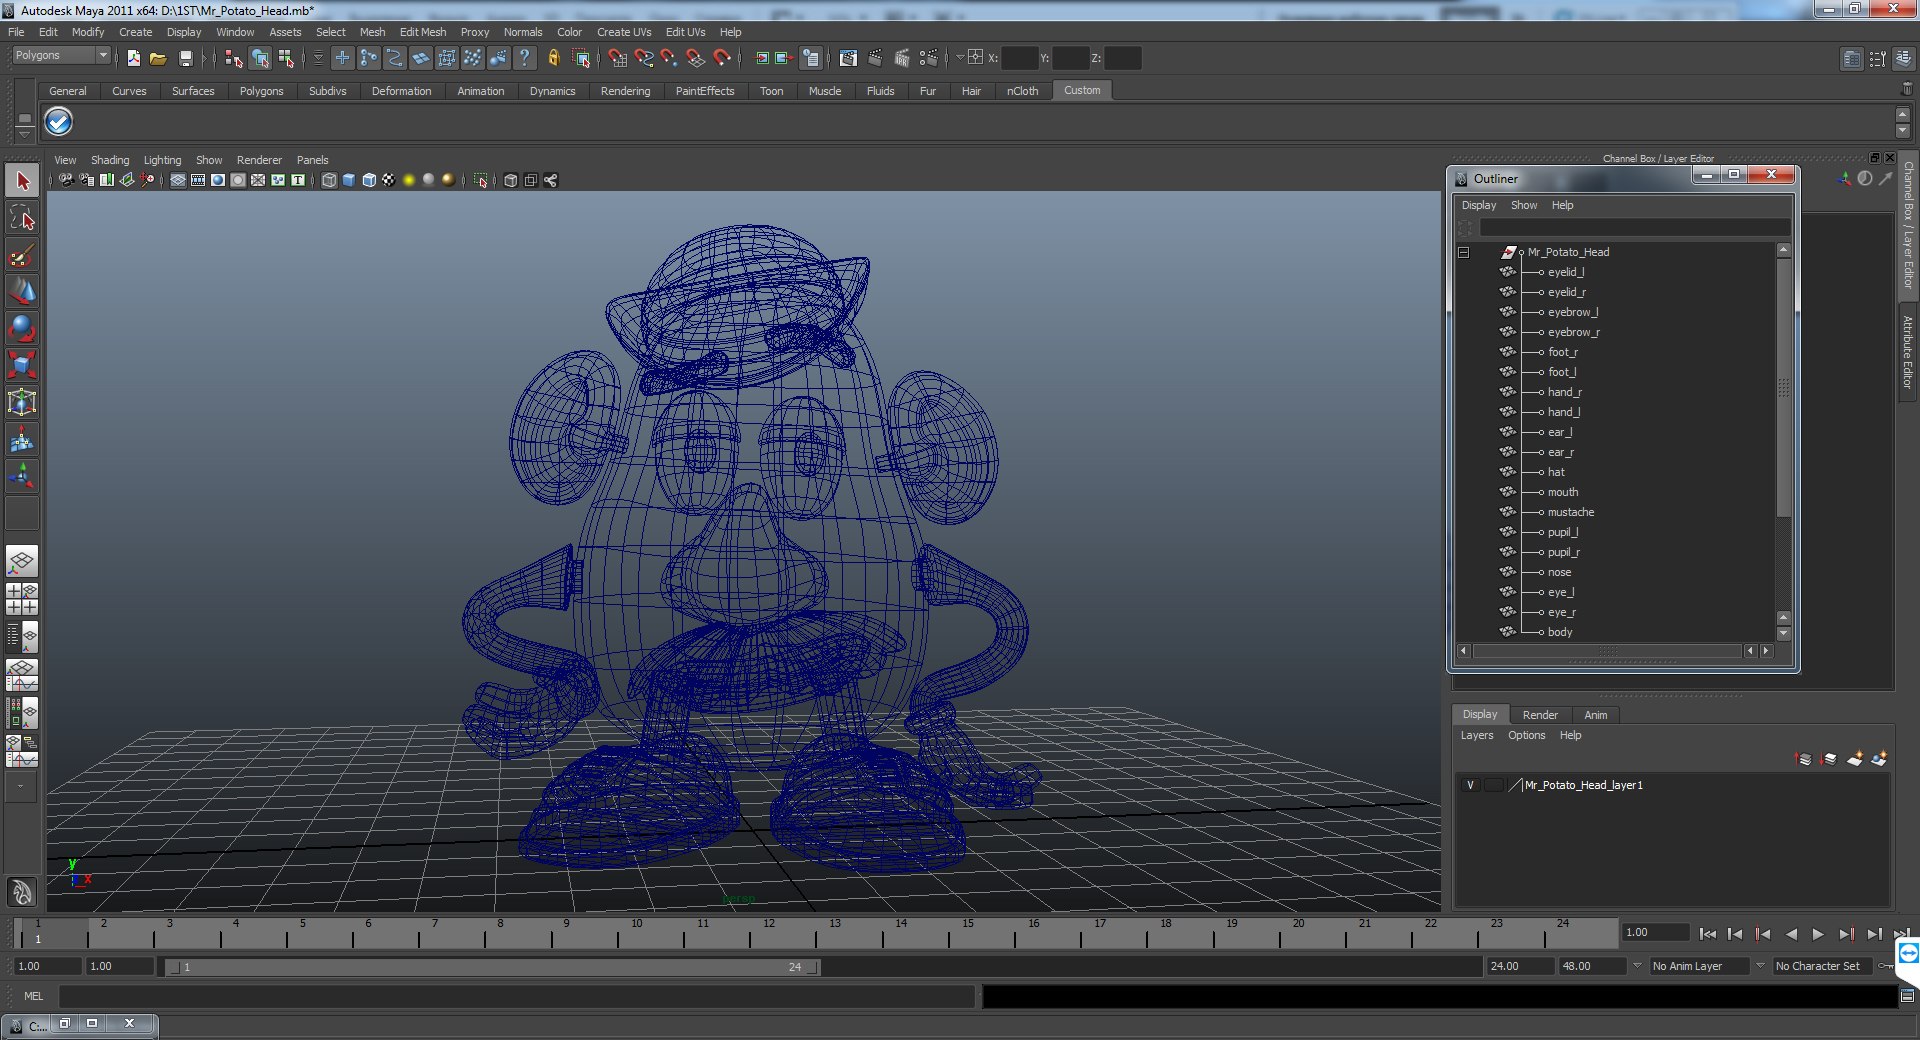Open the Polygons menu set dropdown
This screenshot has height=1040, width=1920.
pyautogui.click(x=61, y=56)
